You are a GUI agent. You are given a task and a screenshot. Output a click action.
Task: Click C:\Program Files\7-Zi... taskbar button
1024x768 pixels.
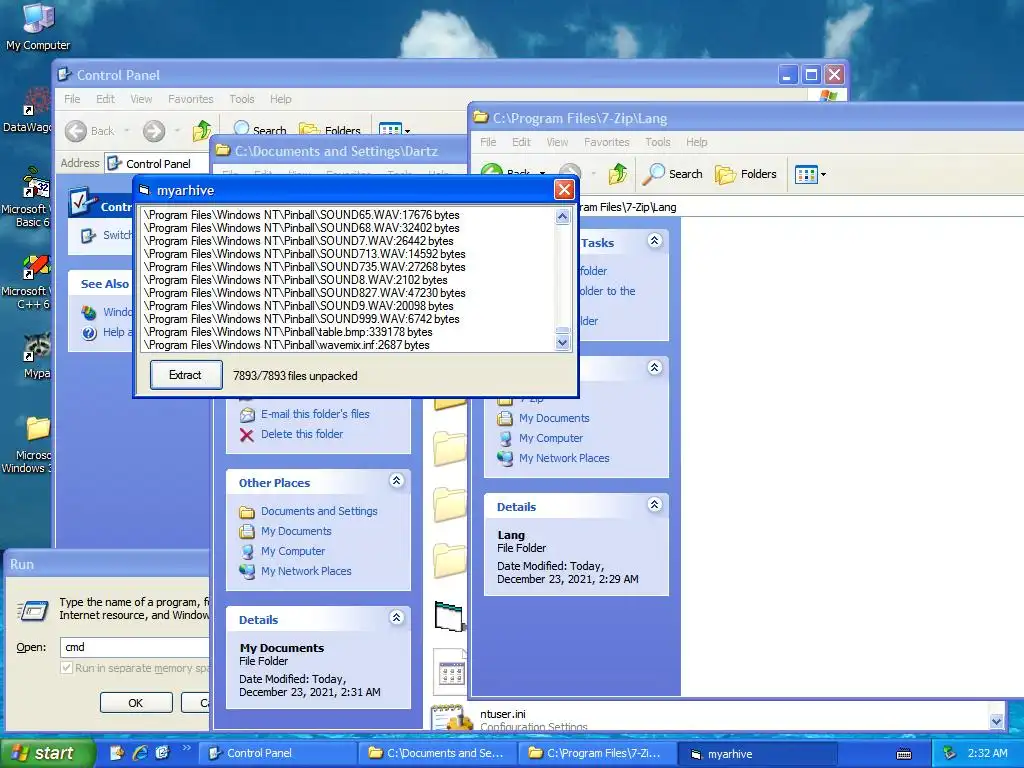(x=598, y=753)
